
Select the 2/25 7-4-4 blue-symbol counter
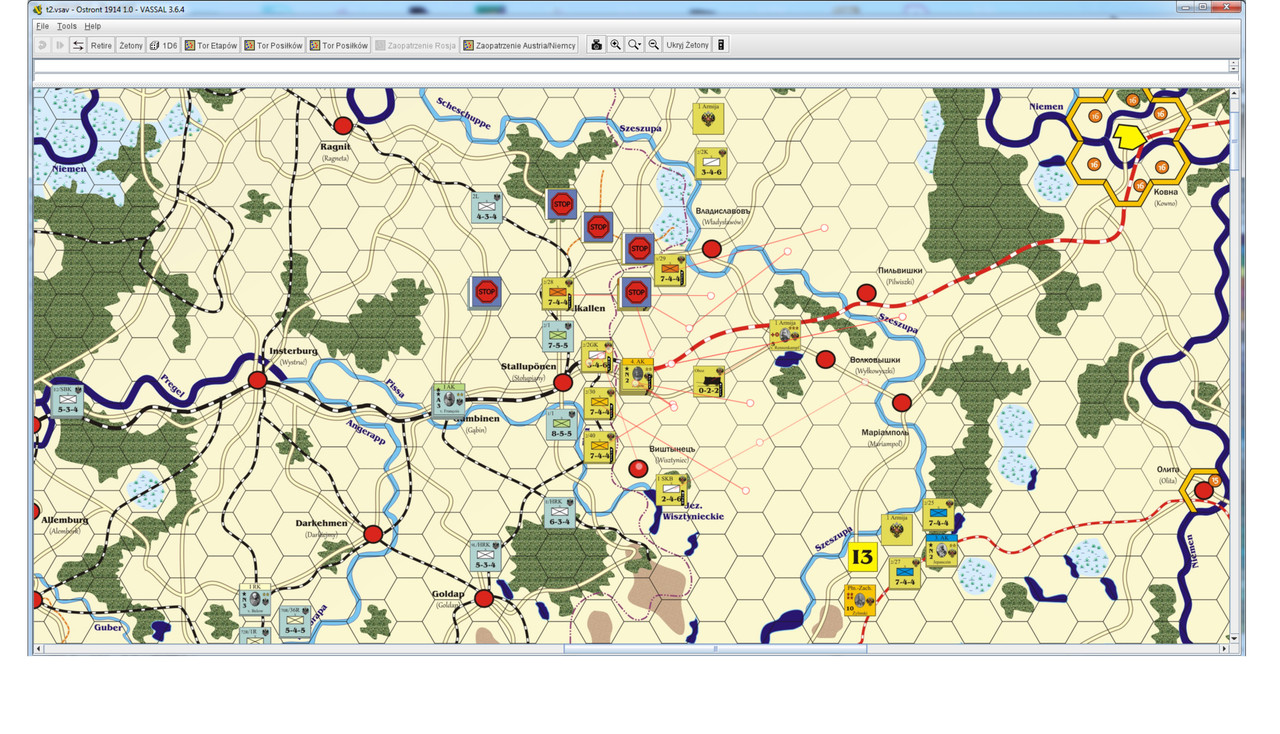coord(939,513)
